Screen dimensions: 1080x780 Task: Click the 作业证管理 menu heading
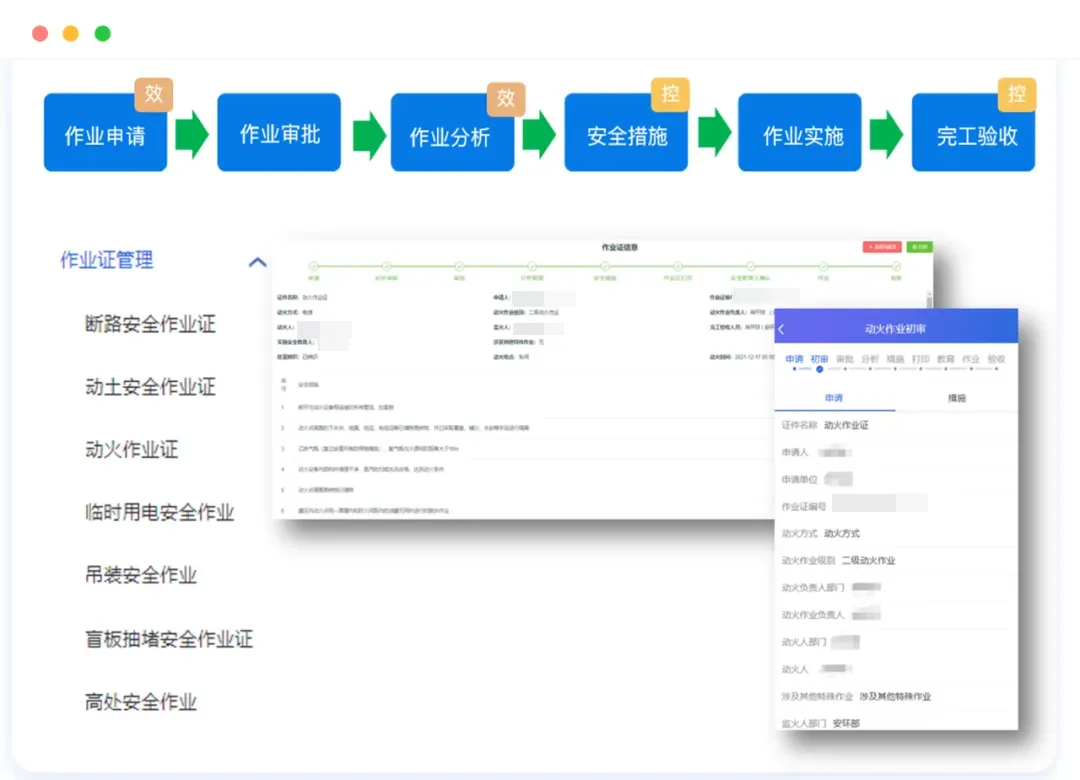(107, 260)
